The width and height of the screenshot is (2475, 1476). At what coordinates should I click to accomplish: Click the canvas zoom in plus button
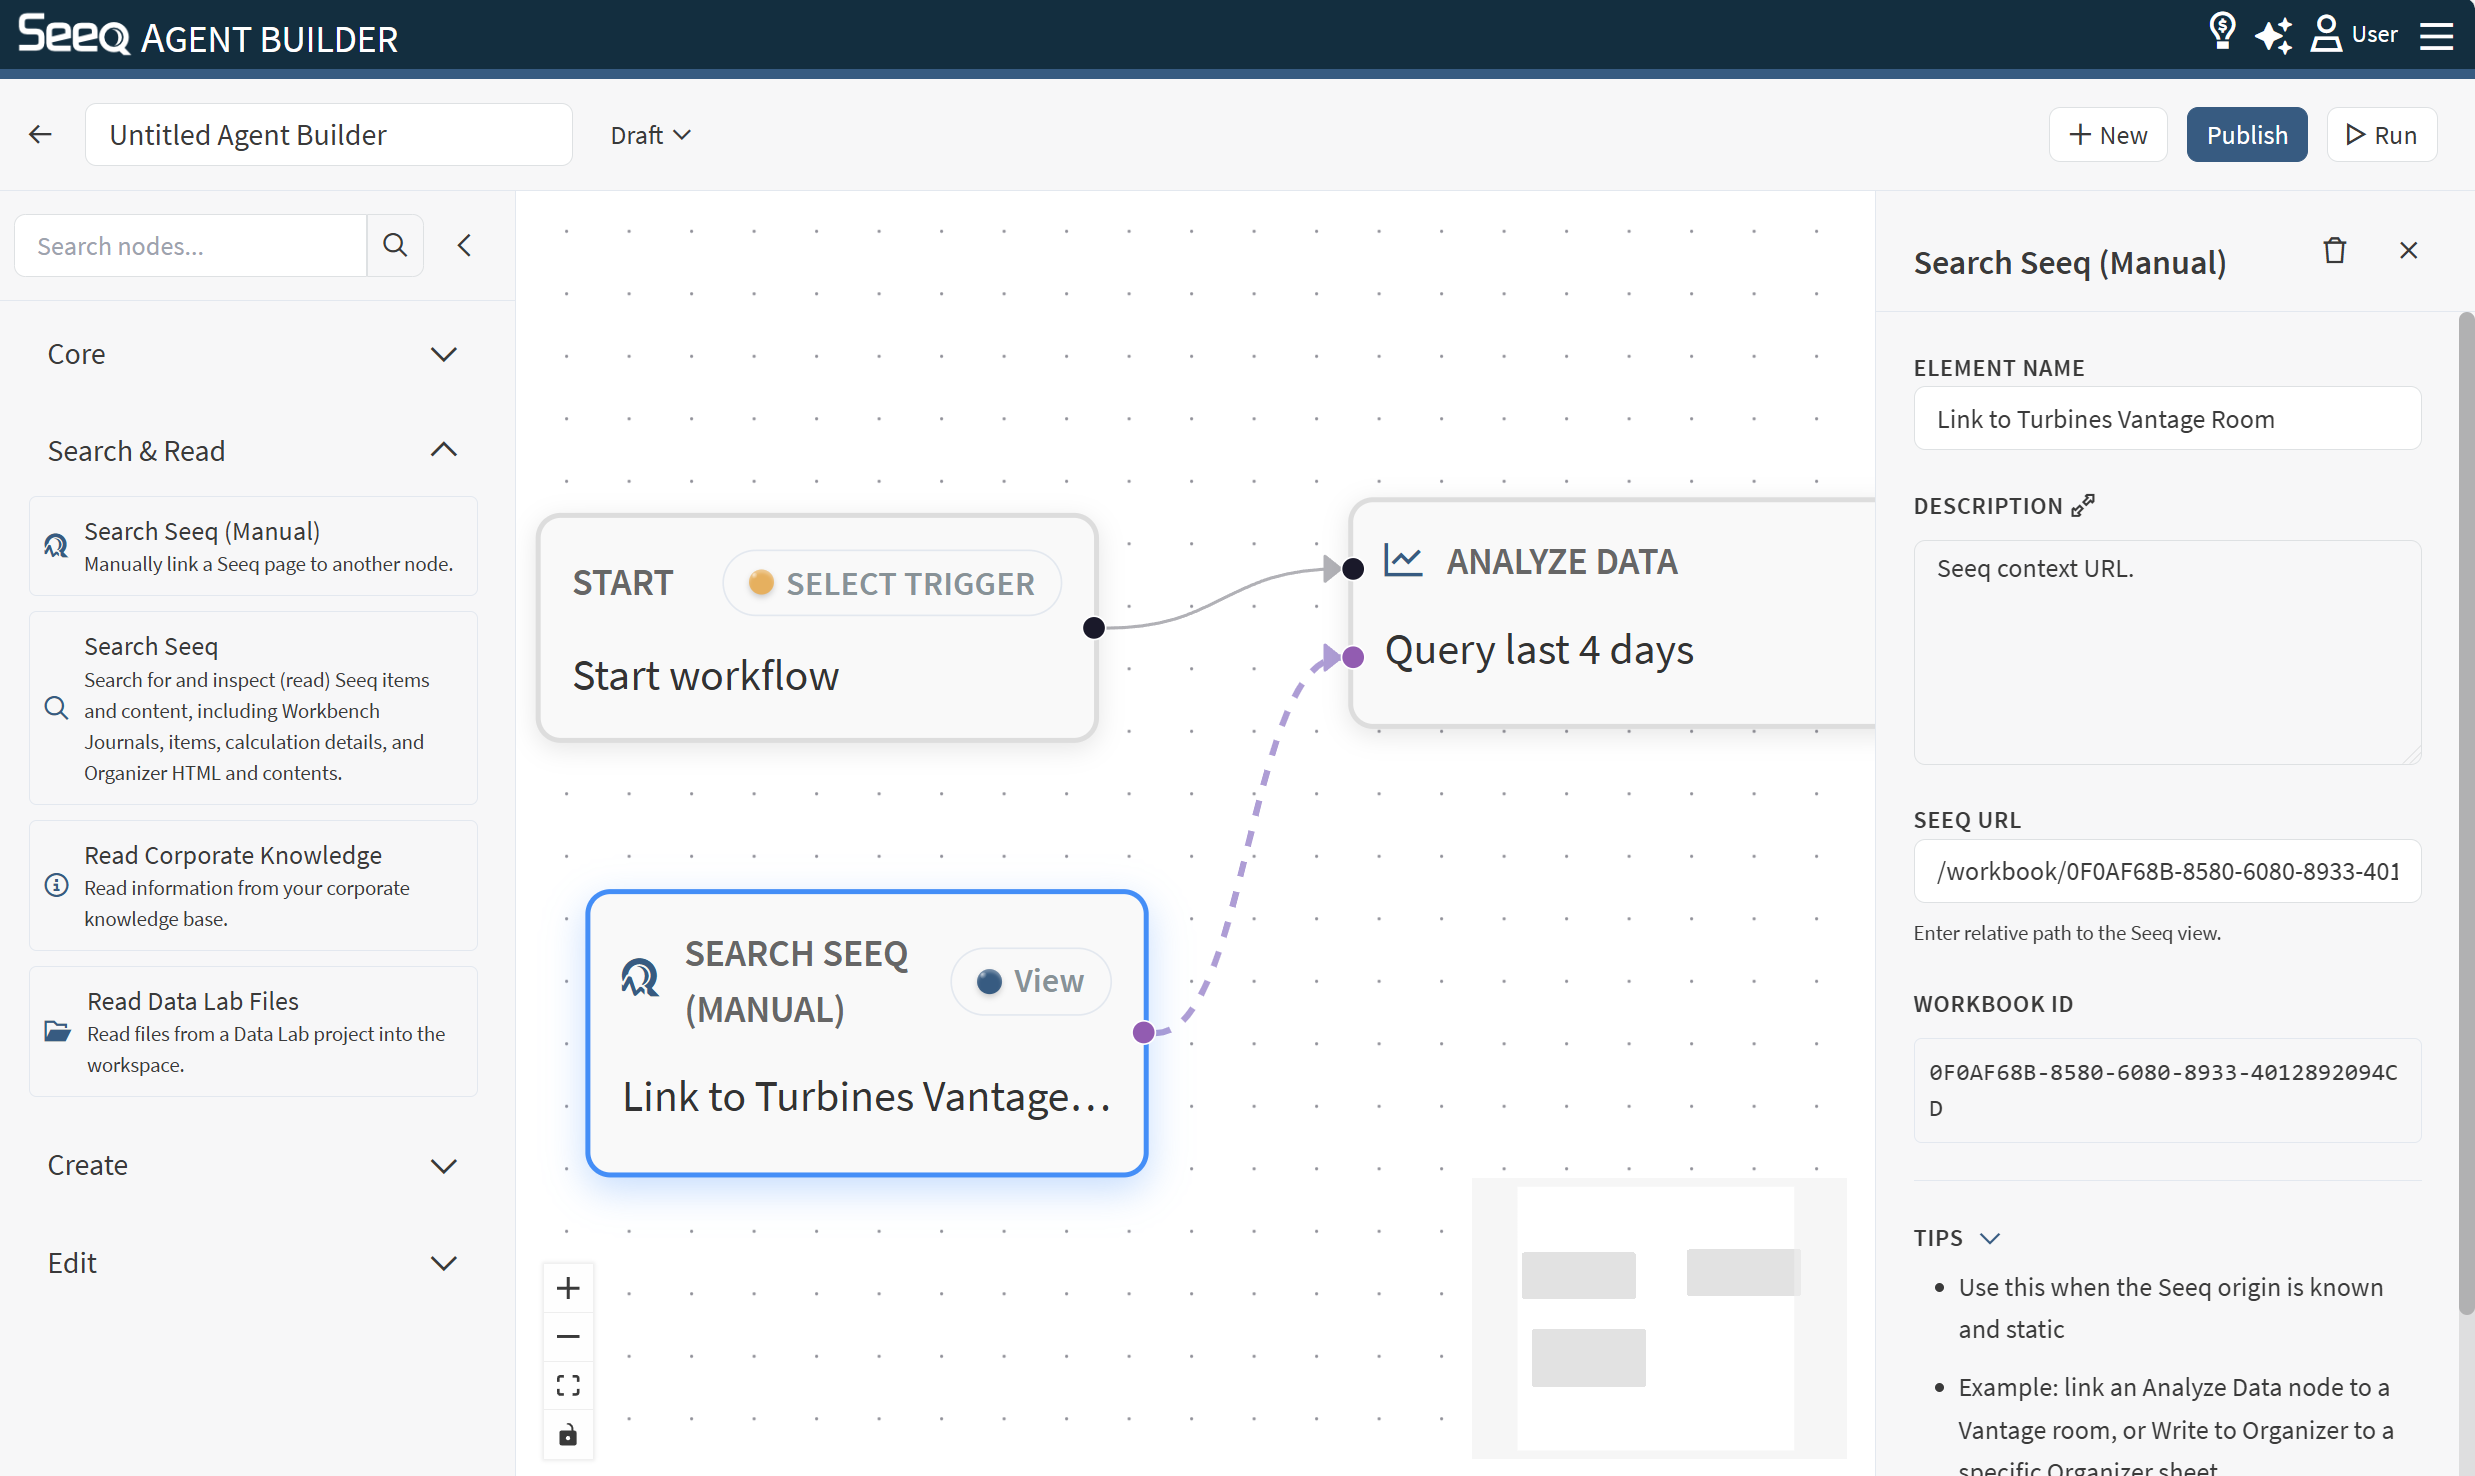[x=568, y=1288]
